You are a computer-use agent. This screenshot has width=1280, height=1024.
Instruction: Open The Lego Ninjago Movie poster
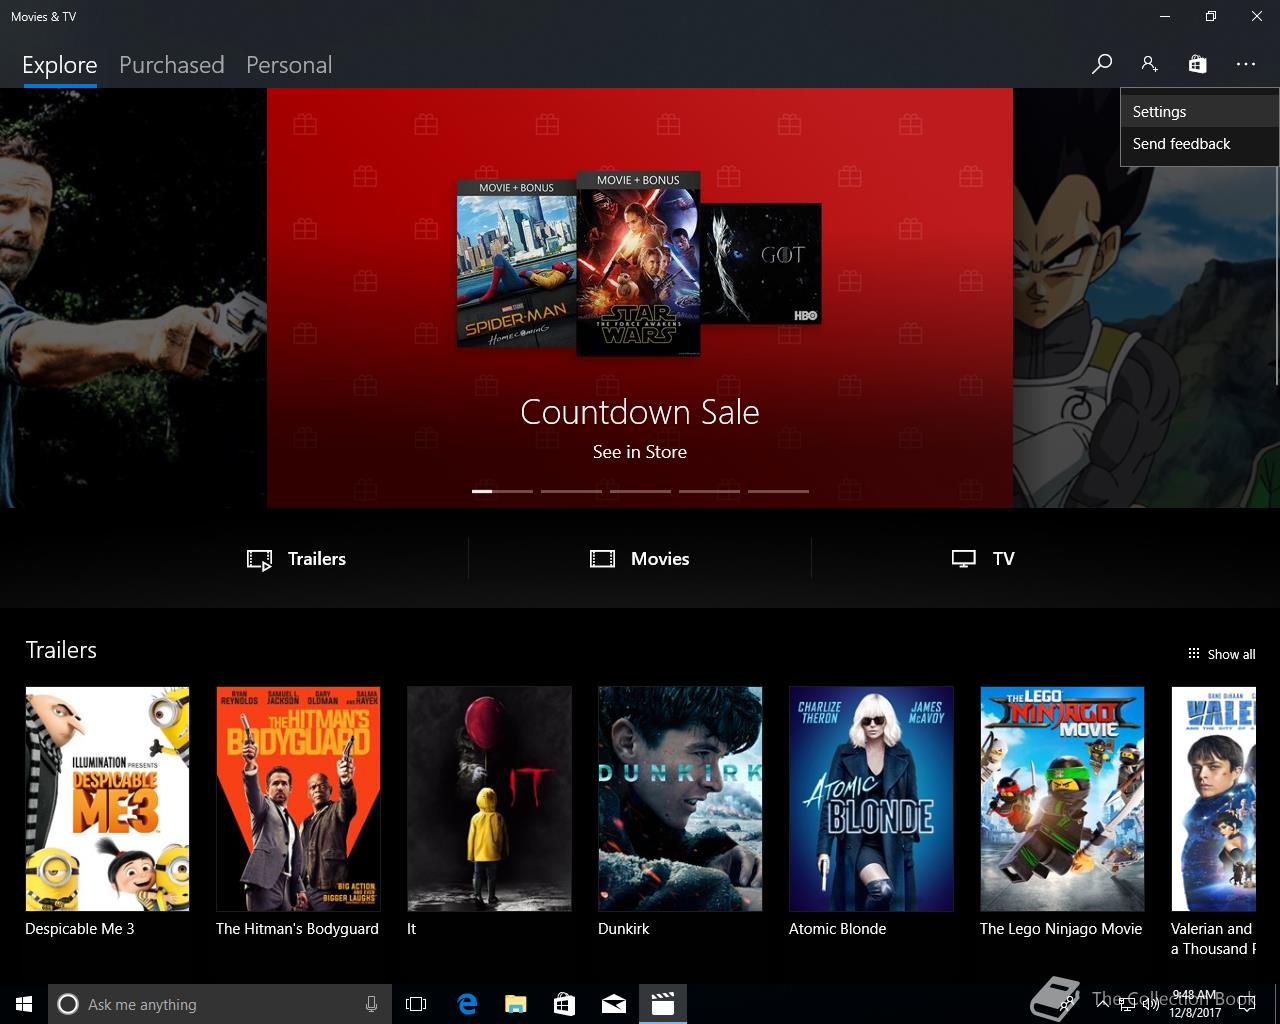coord(1062,798)
